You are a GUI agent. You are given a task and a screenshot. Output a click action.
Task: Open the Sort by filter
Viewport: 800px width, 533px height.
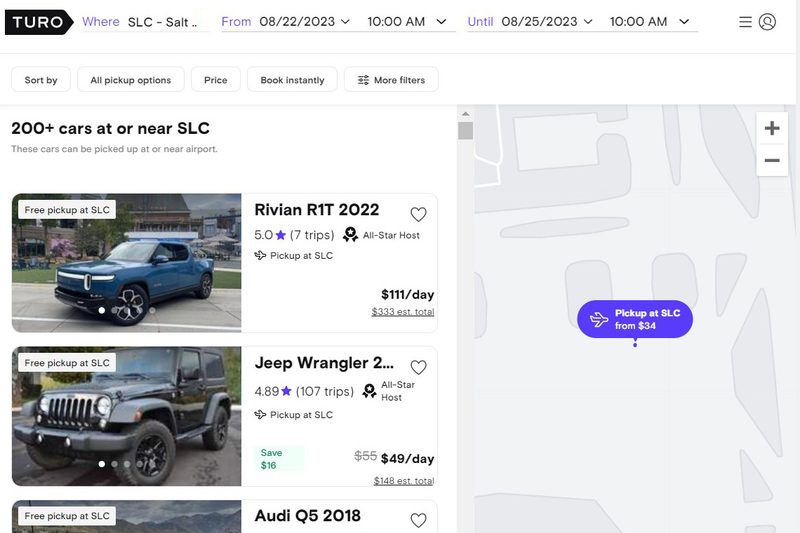coord(41,80)
